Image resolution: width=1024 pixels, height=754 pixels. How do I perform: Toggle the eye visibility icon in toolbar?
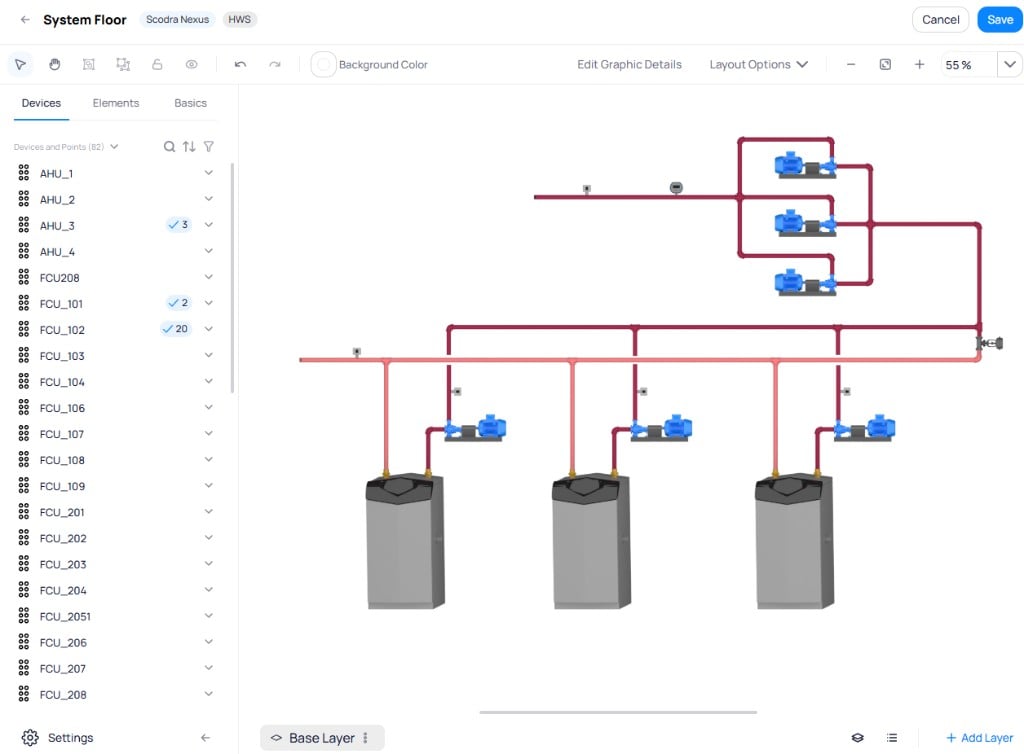[191, 65]
